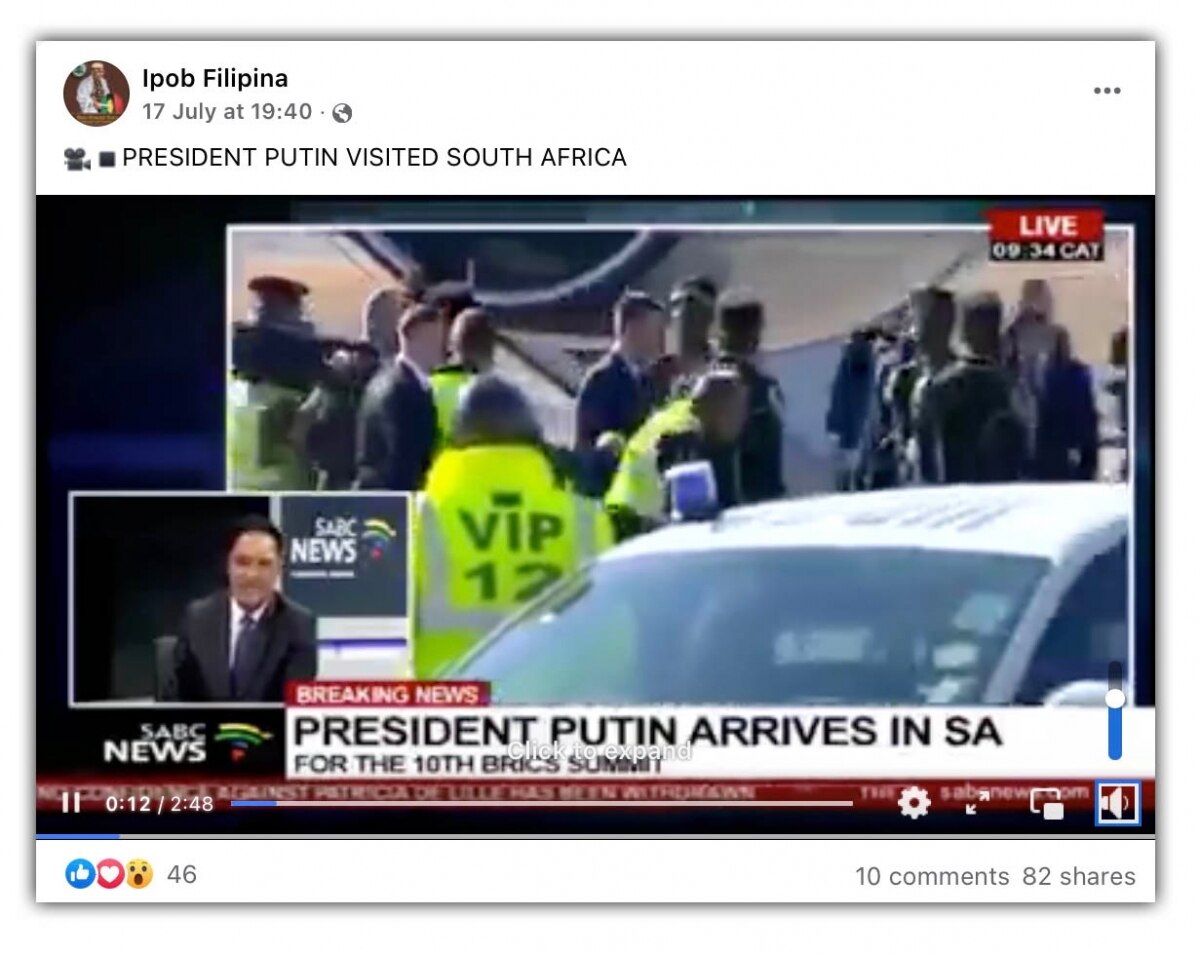
Task: Open the 46 reactions count
Action: (182, 875)
